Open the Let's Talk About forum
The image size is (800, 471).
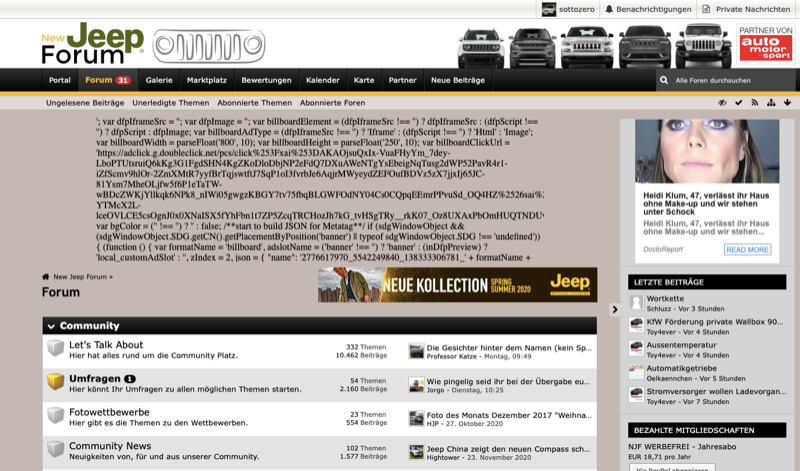click(106, 345)
